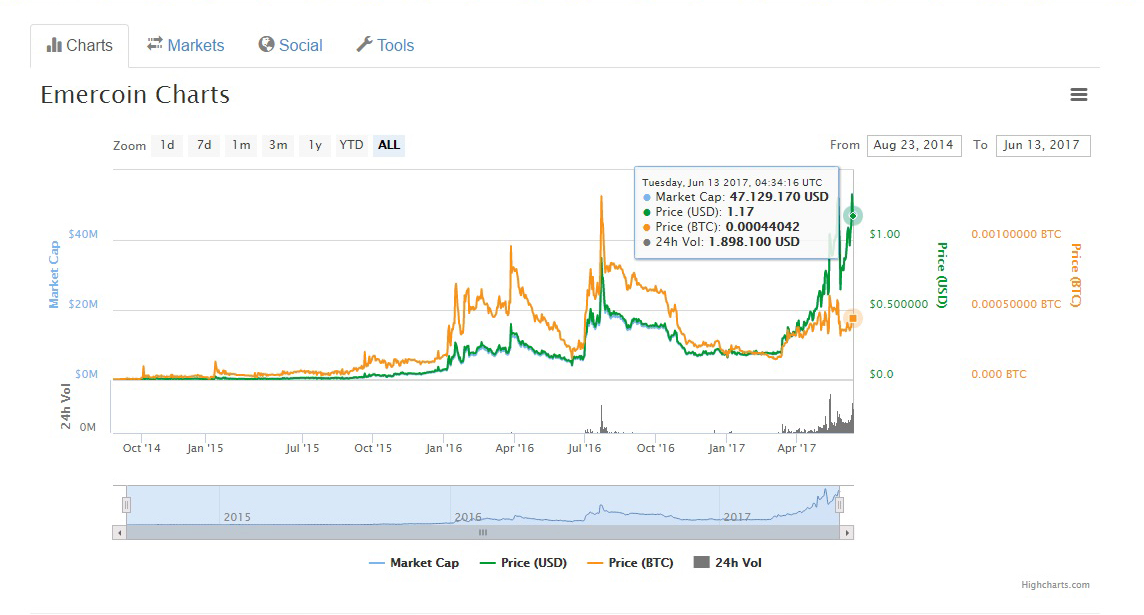Click the $0.500000 USD axis label
The height and width of the screenshot is (615, 1144).
coord(899,304)
